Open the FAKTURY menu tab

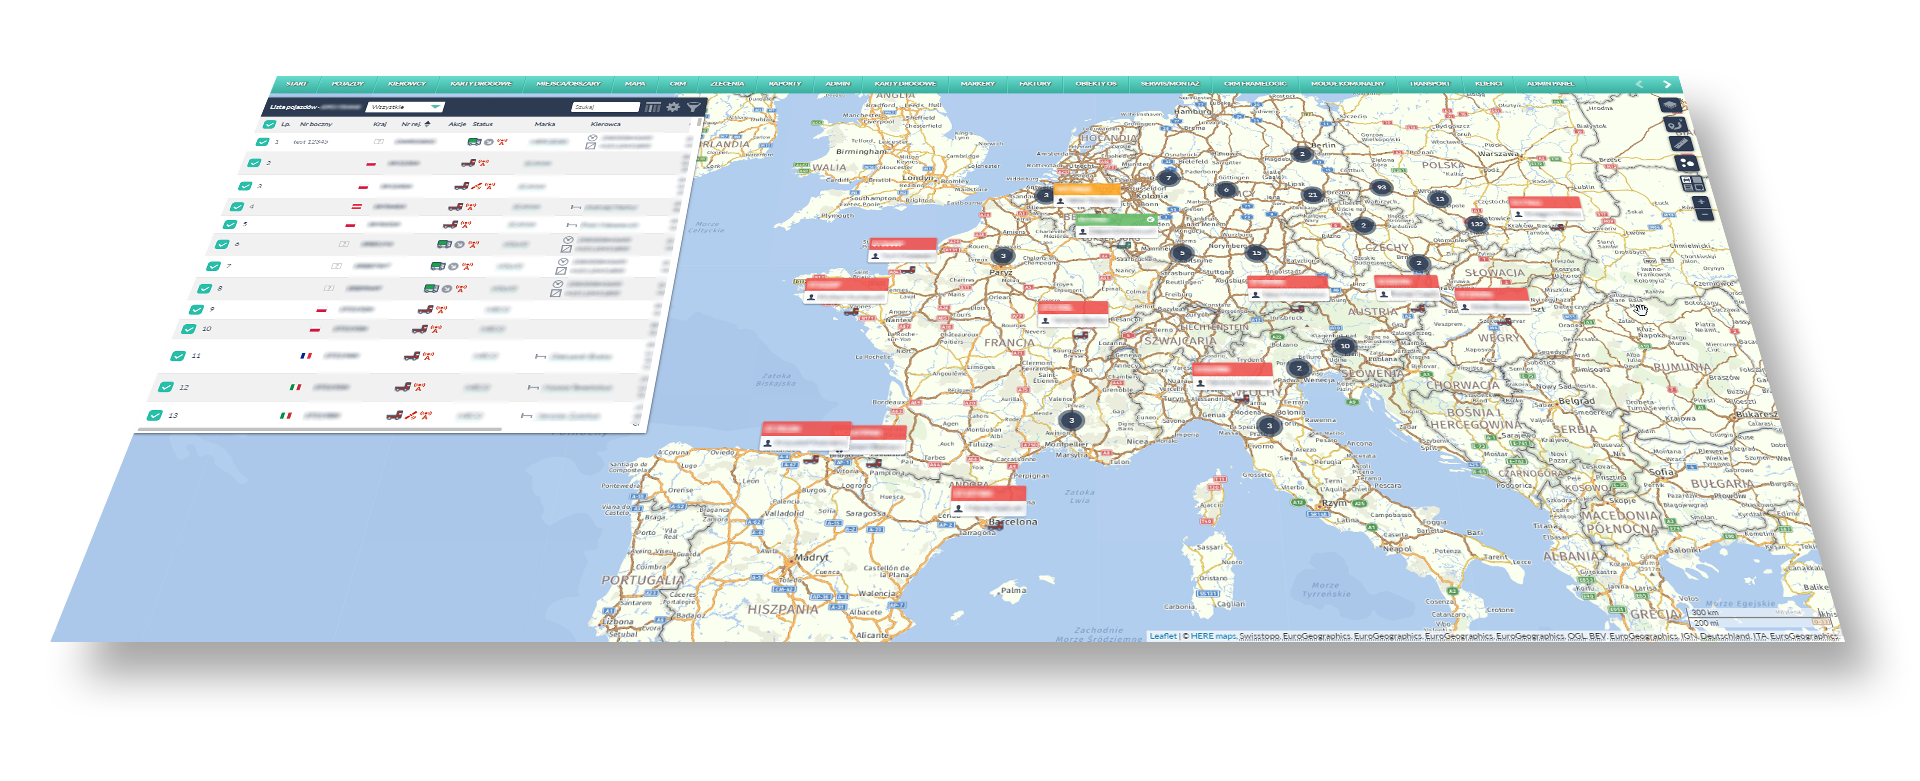point(1035,84)
